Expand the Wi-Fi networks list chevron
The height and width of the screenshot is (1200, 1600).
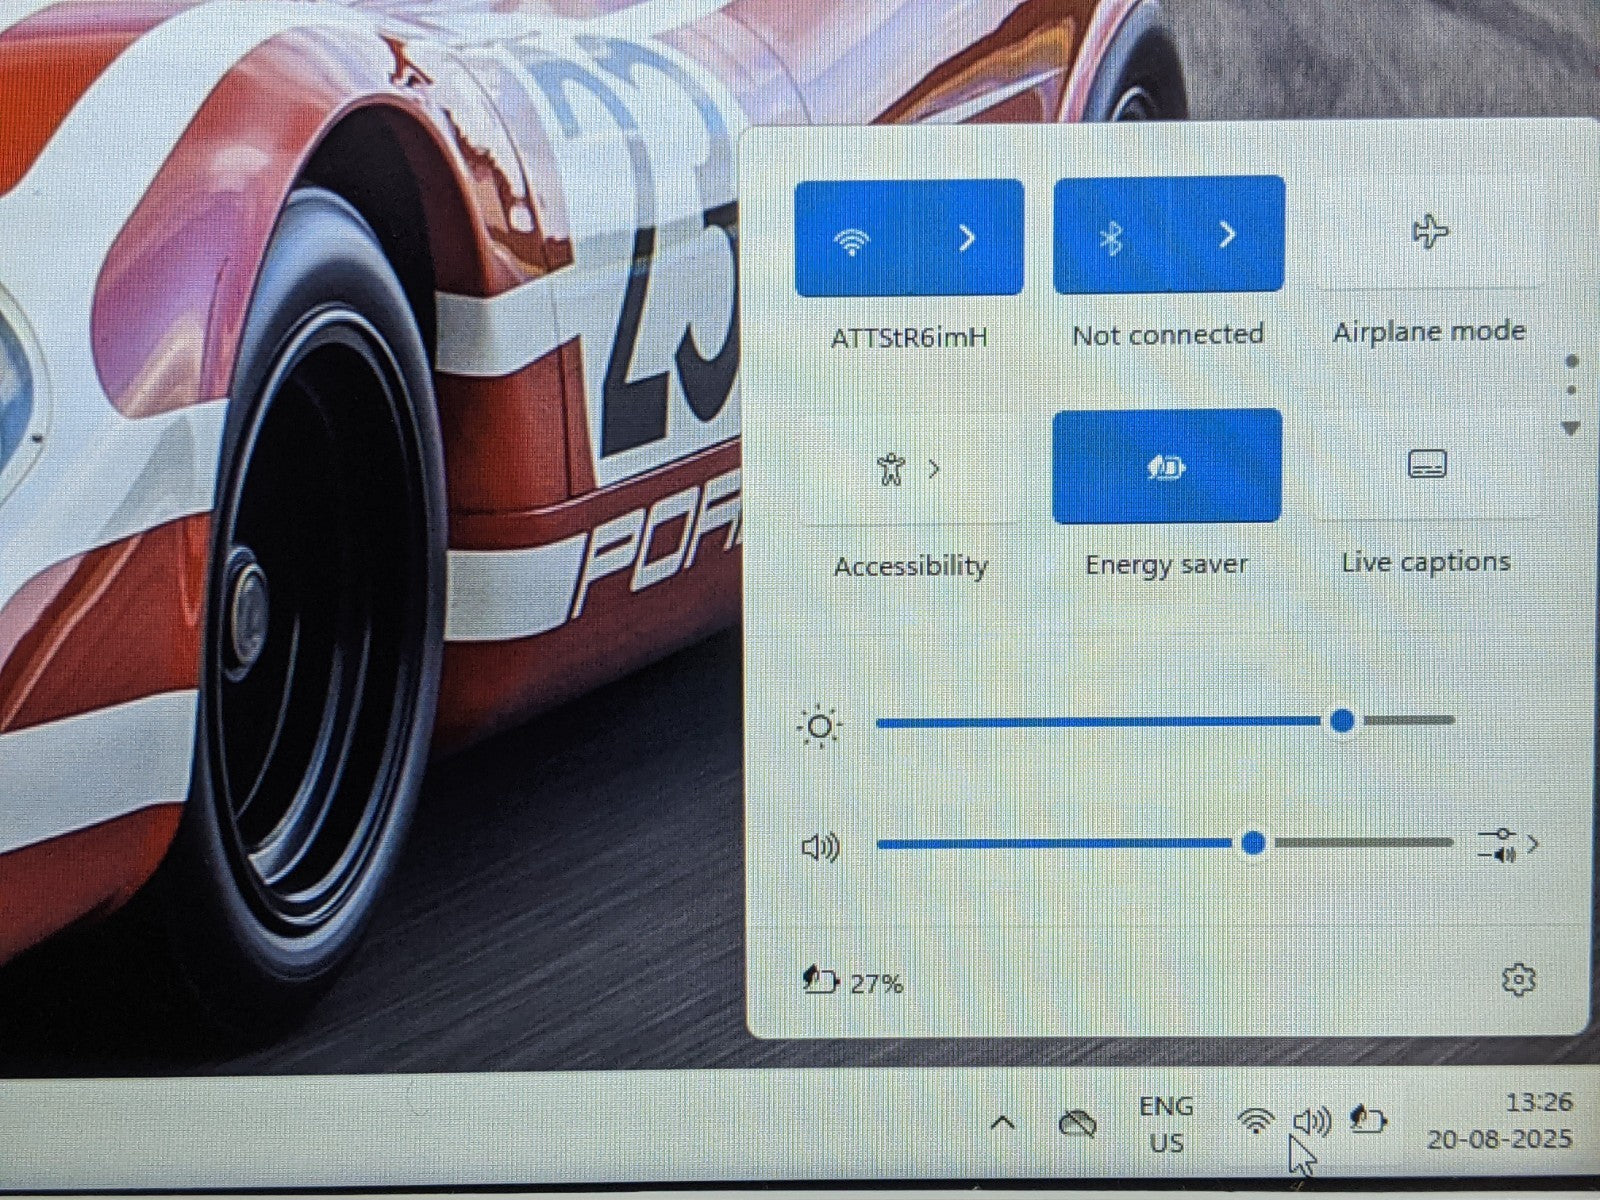966,238
